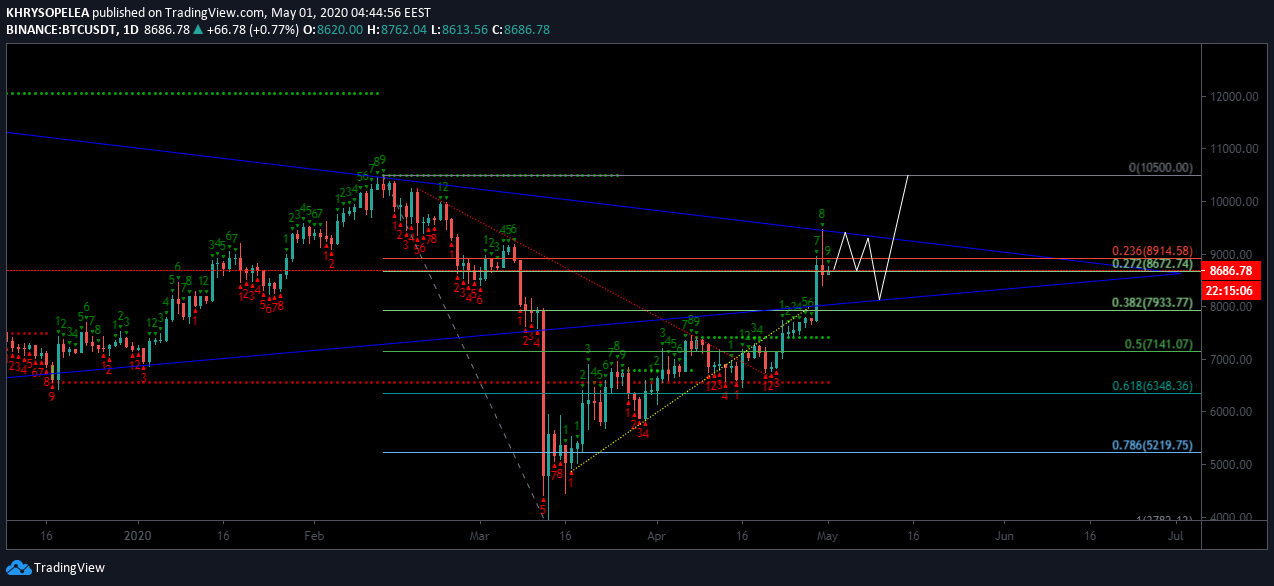The width and height of the screenshot is (1274, 586).
Task: Select the 0.382(7933.77) Fibonacci label
Action: pos(1152,302)
